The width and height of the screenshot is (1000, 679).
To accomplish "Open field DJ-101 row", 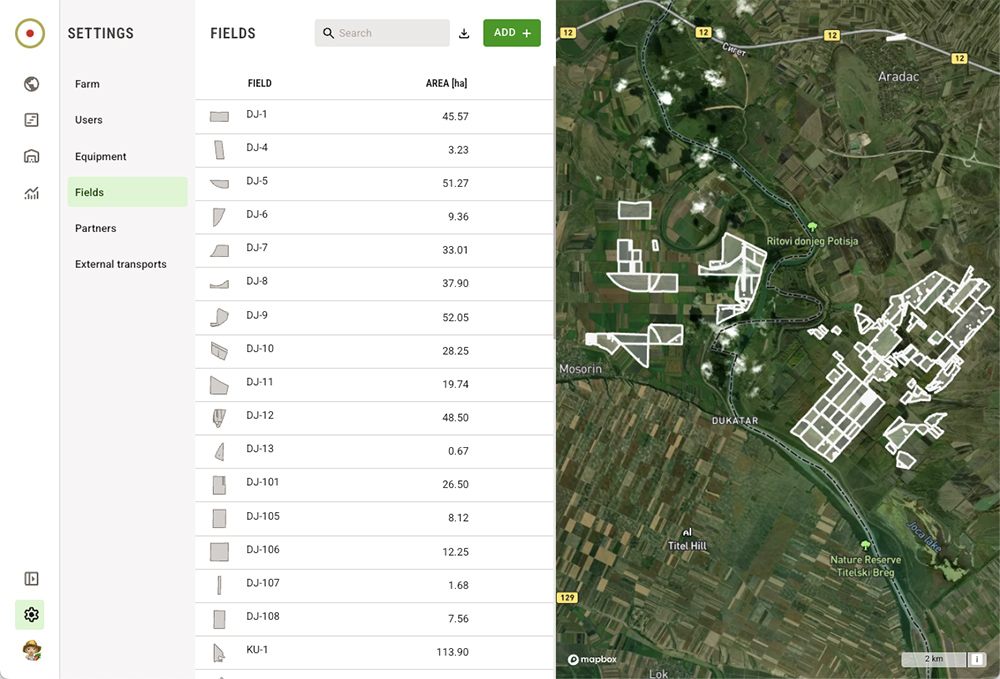I will (x=374, y=485).
